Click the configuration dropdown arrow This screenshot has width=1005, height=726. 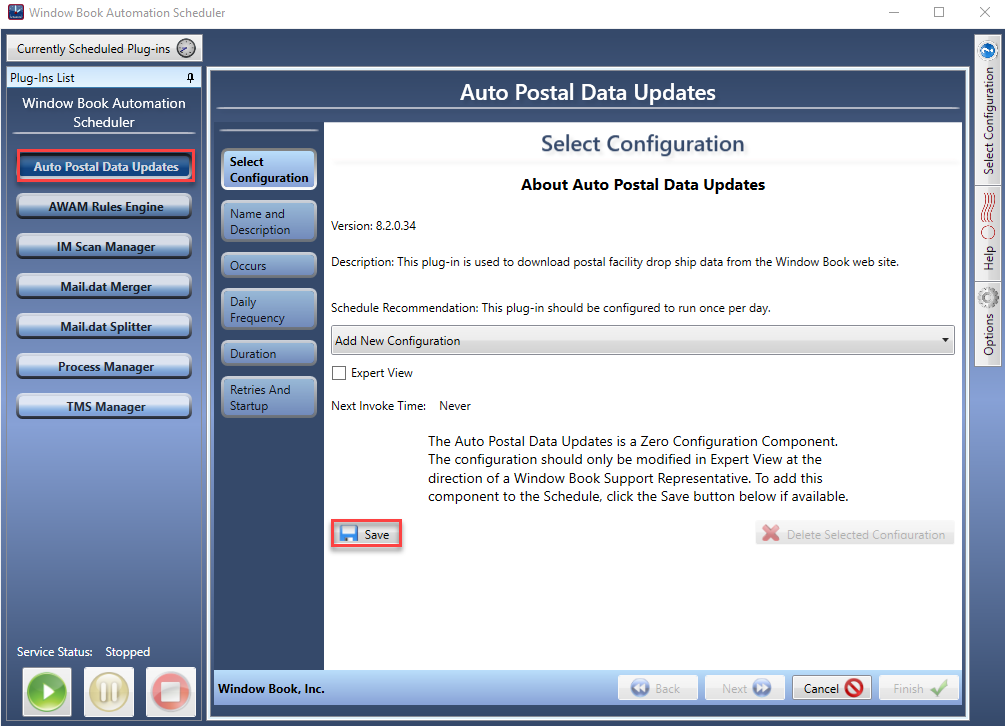click(945, 340)
